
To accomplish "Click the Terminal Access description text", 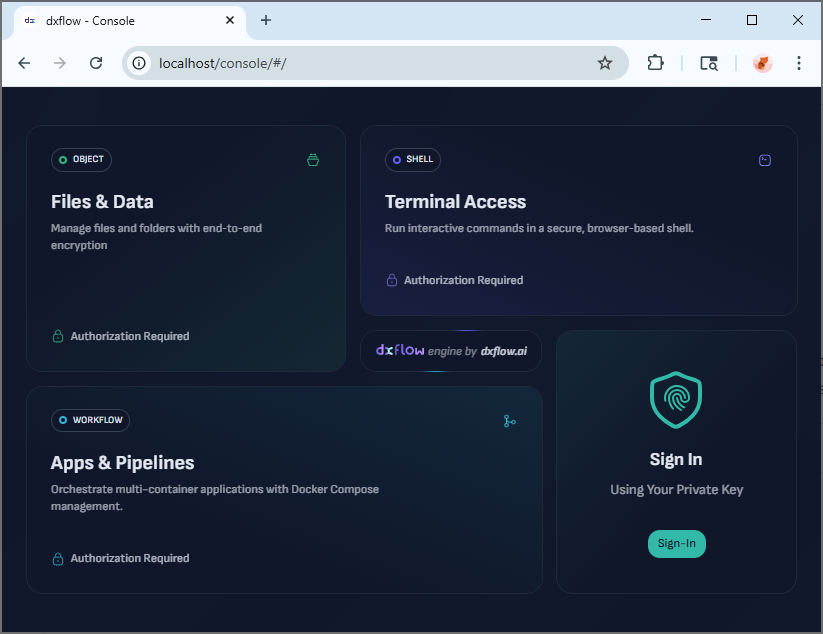I will point(539,228).
